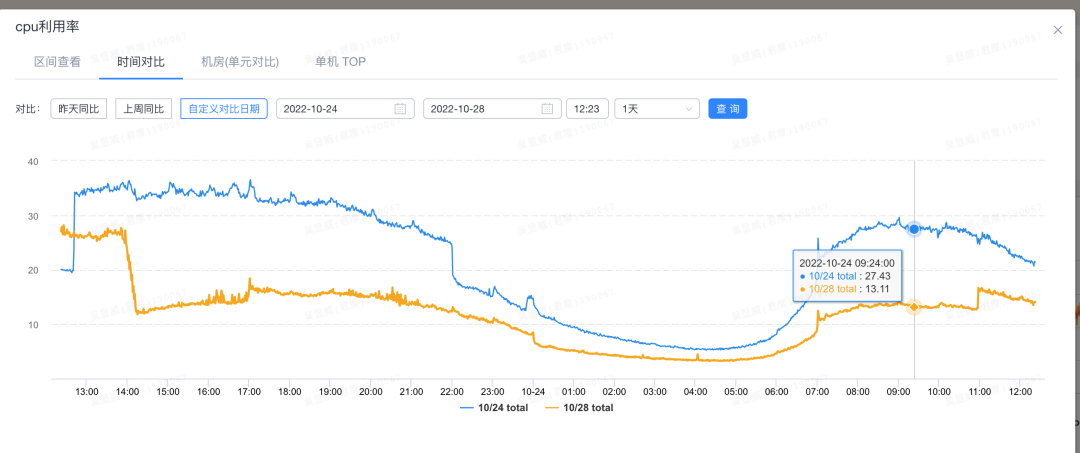Click the blue line's spike at 07:00
This screenshot has height=453, width=1080.
coord(818,241)
